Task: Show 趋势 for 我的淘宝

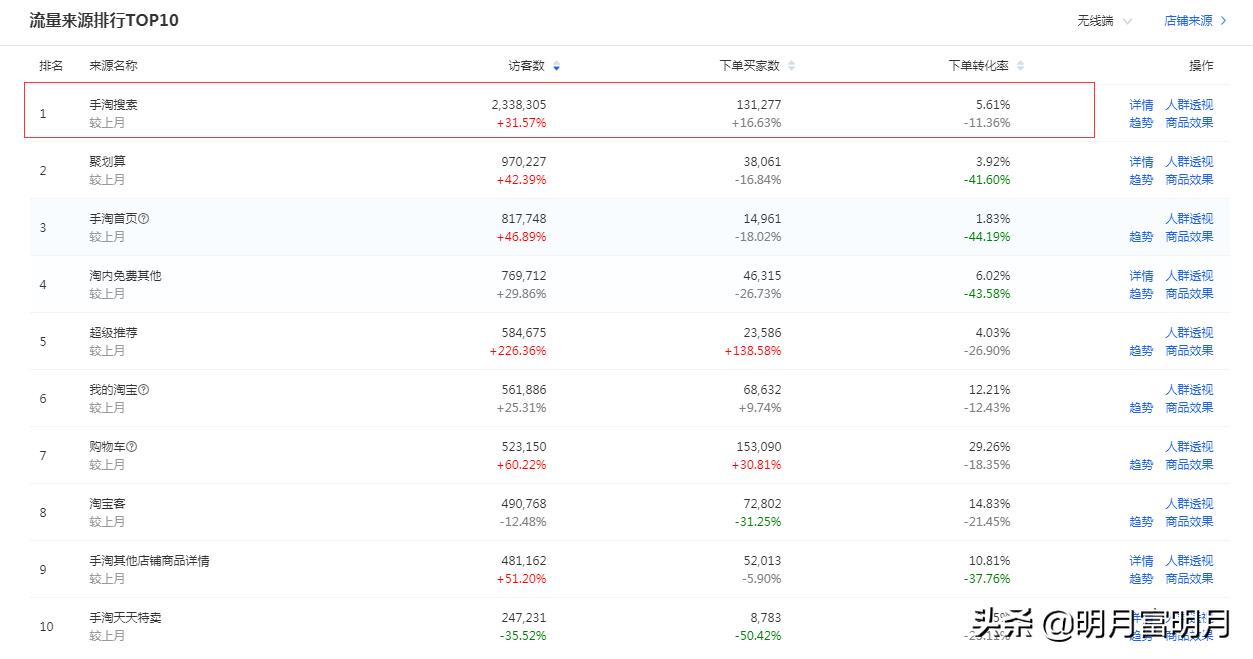Action: [1141, 408]
